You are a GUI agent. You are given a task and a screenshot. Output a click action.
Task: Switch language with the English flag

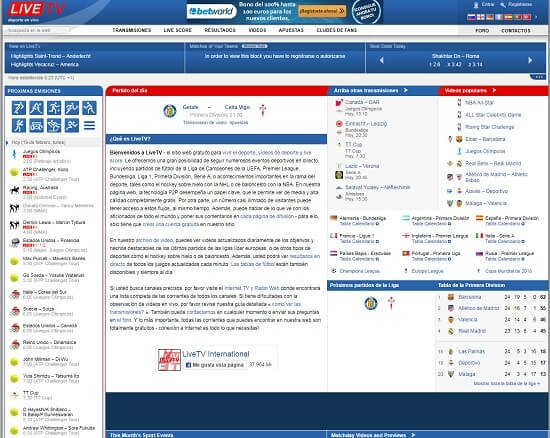[481, 17]
